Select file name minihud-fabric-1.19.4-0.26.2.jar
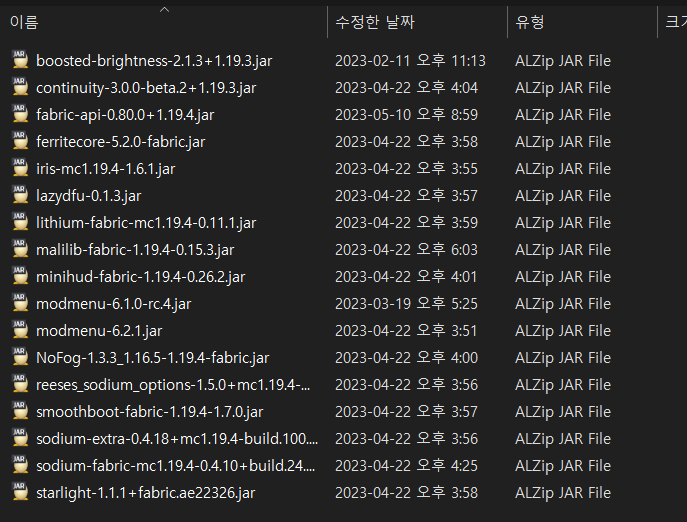The image size is (687, 522). click(x=140, y=277)
